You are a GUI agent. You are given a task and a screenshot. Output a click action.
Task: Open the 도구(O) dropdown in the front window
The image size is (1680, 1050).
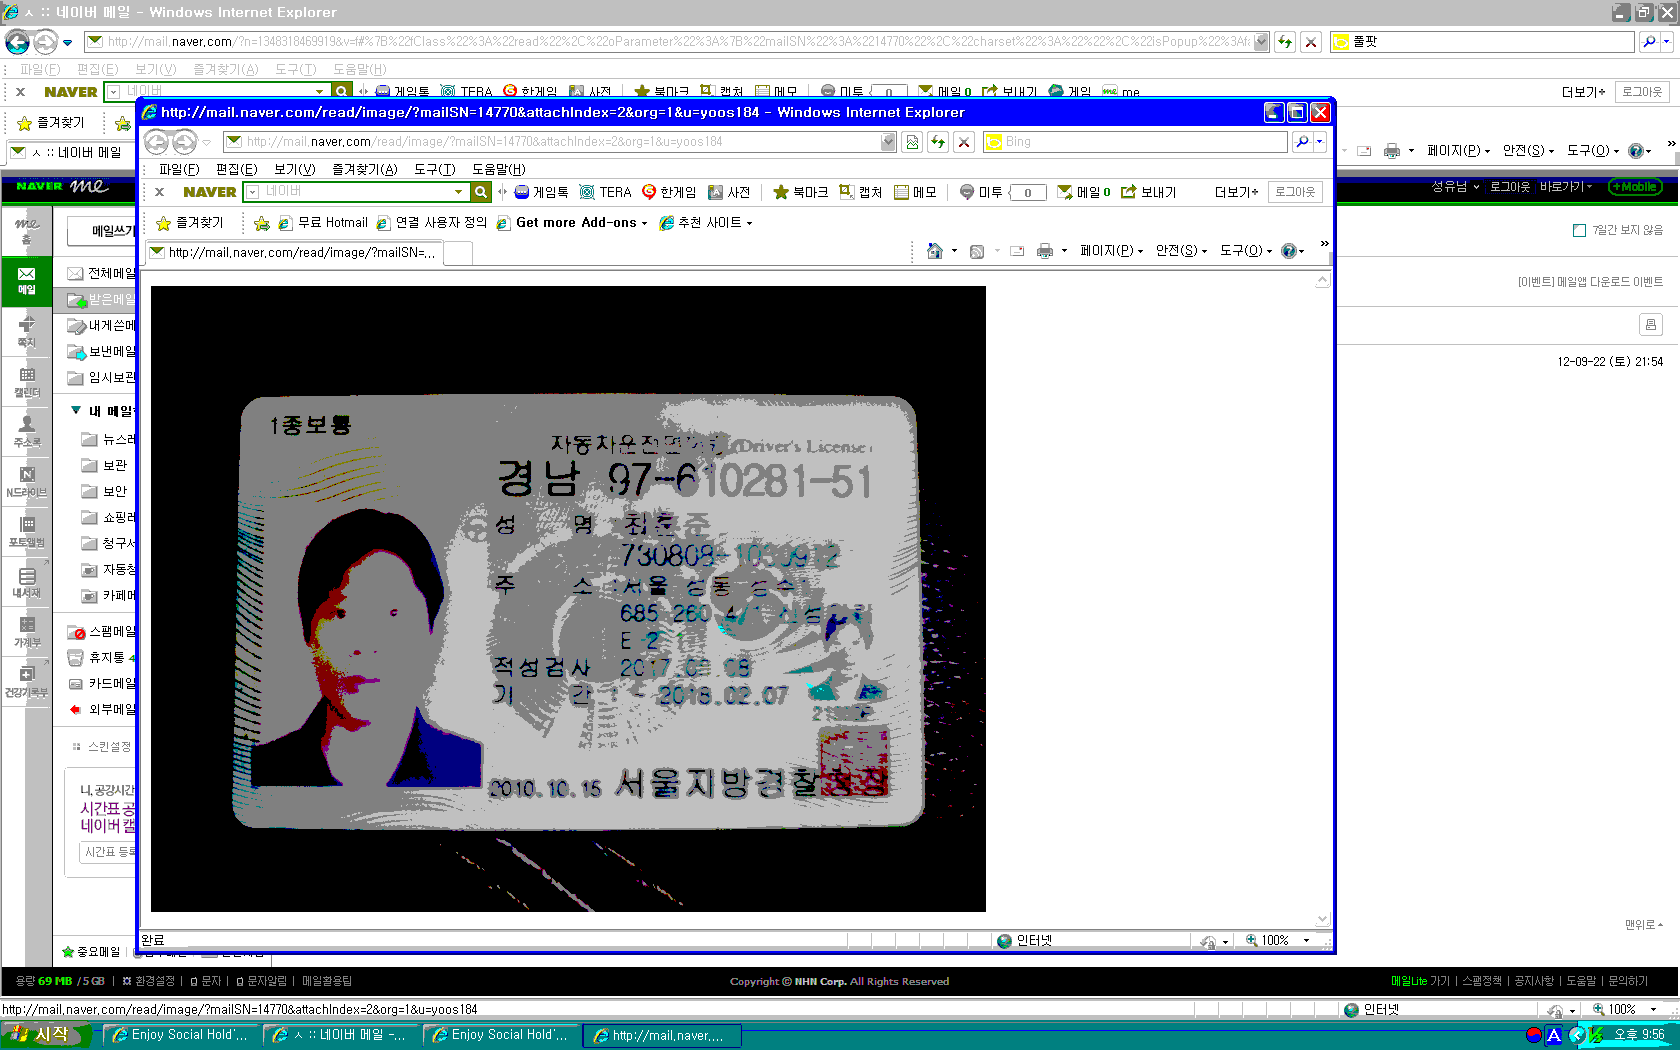pos(1246,251)
